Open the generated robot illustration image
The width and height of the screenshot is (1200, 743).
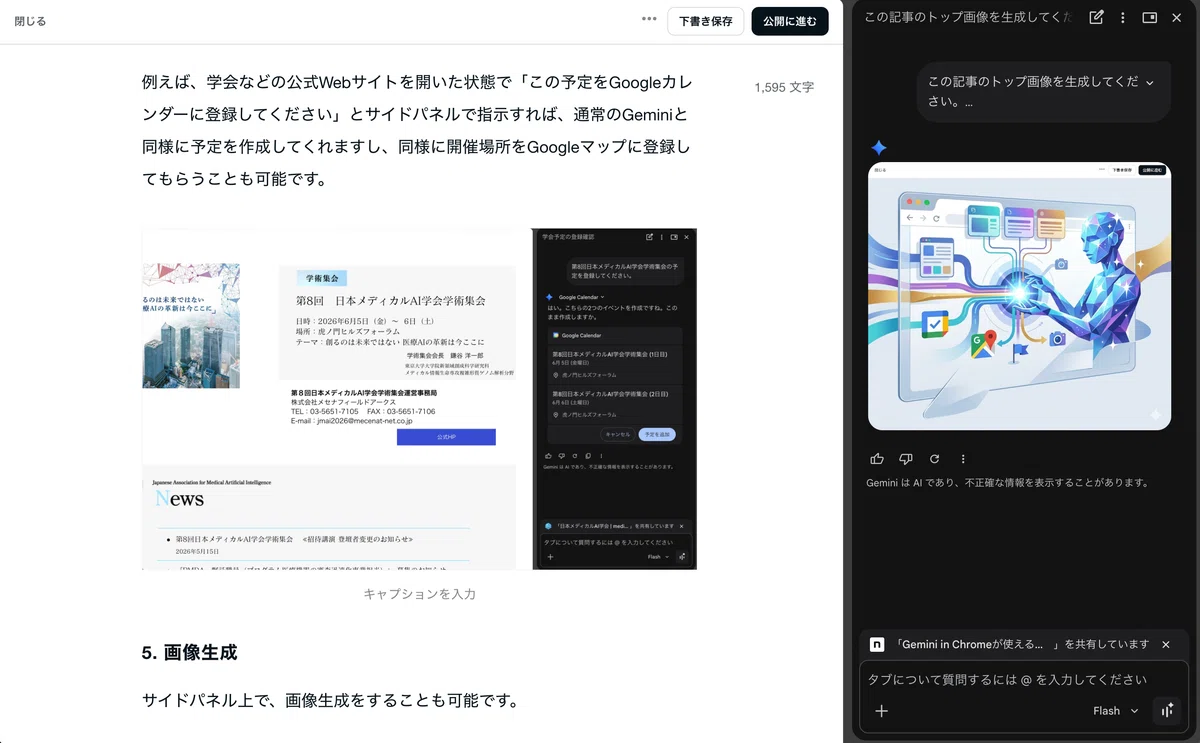[1019, 296]
